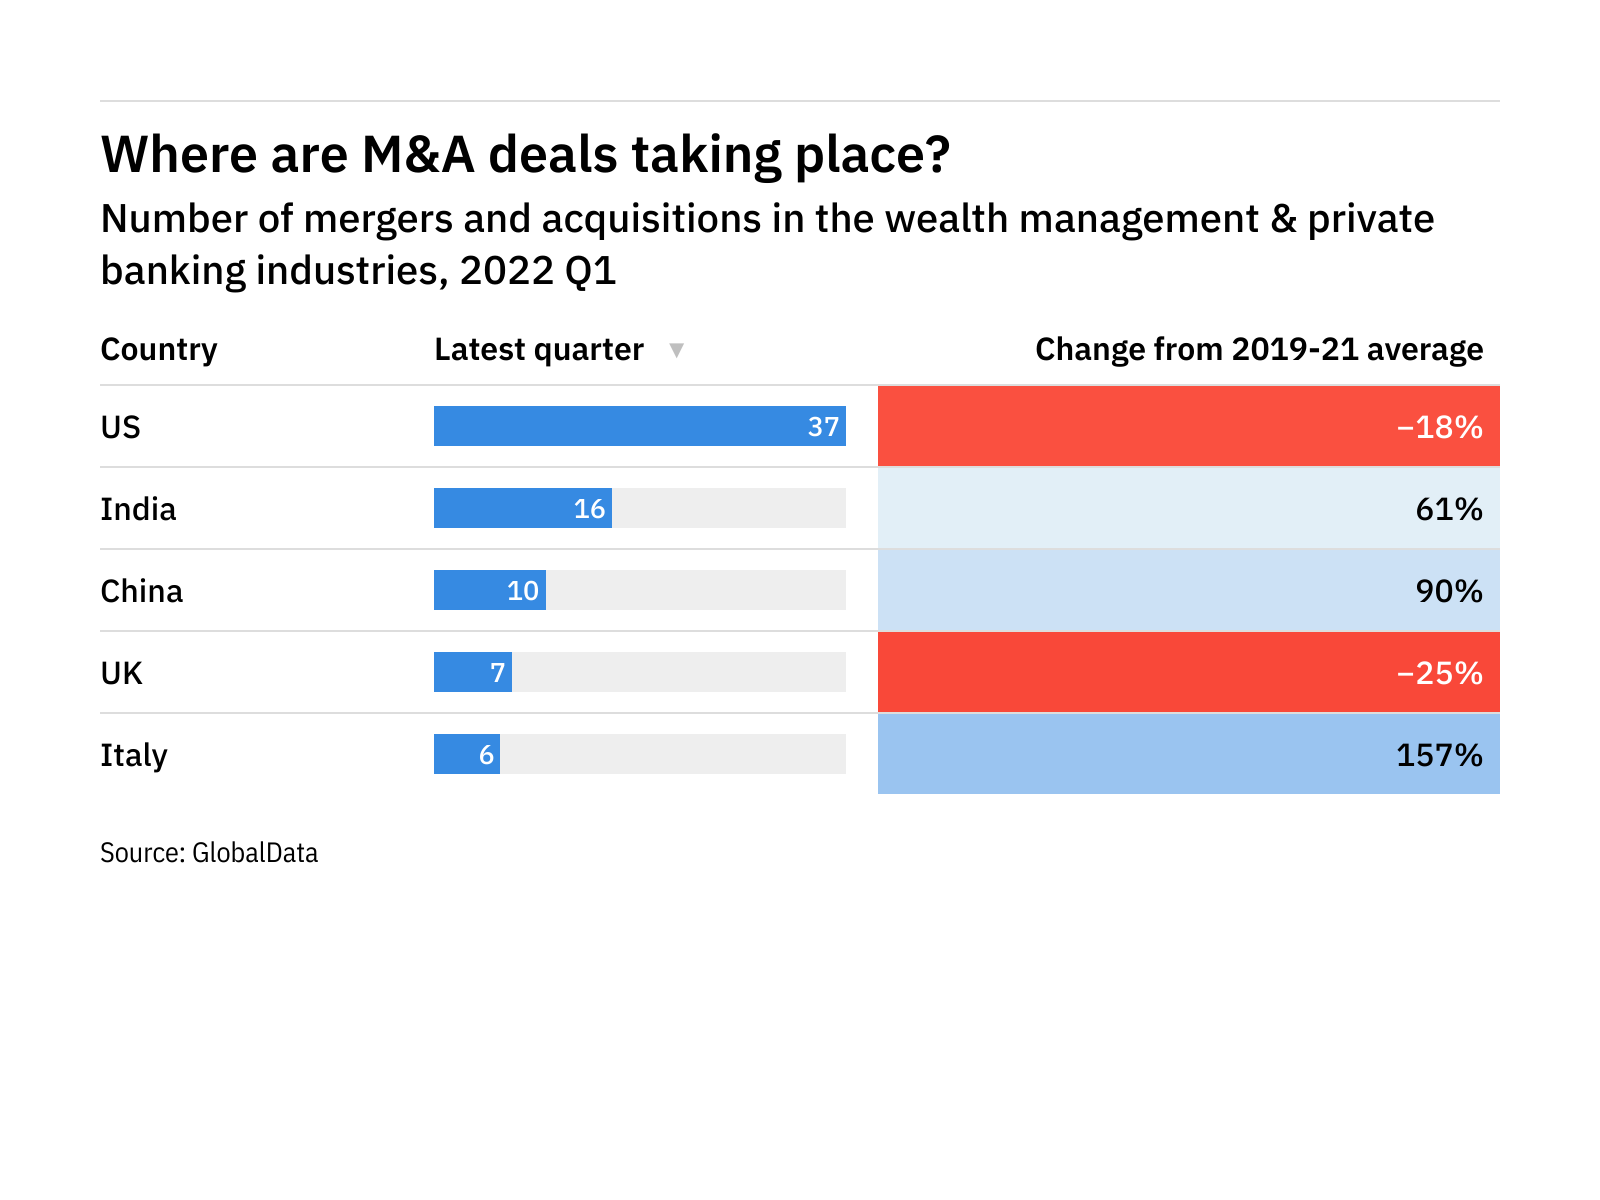Click Change from 2019-21 average header

pyautogui.click(x=1258, y=350)
